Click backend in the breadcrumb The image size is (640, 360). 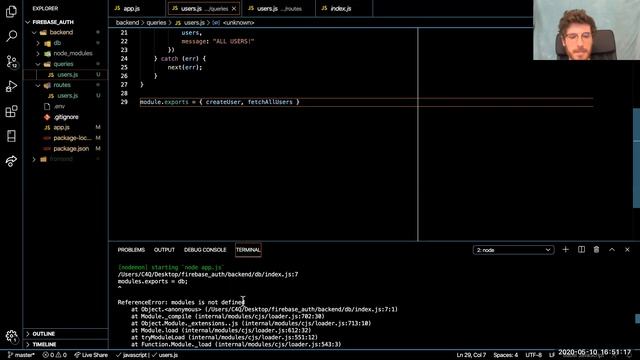(127, 23)
